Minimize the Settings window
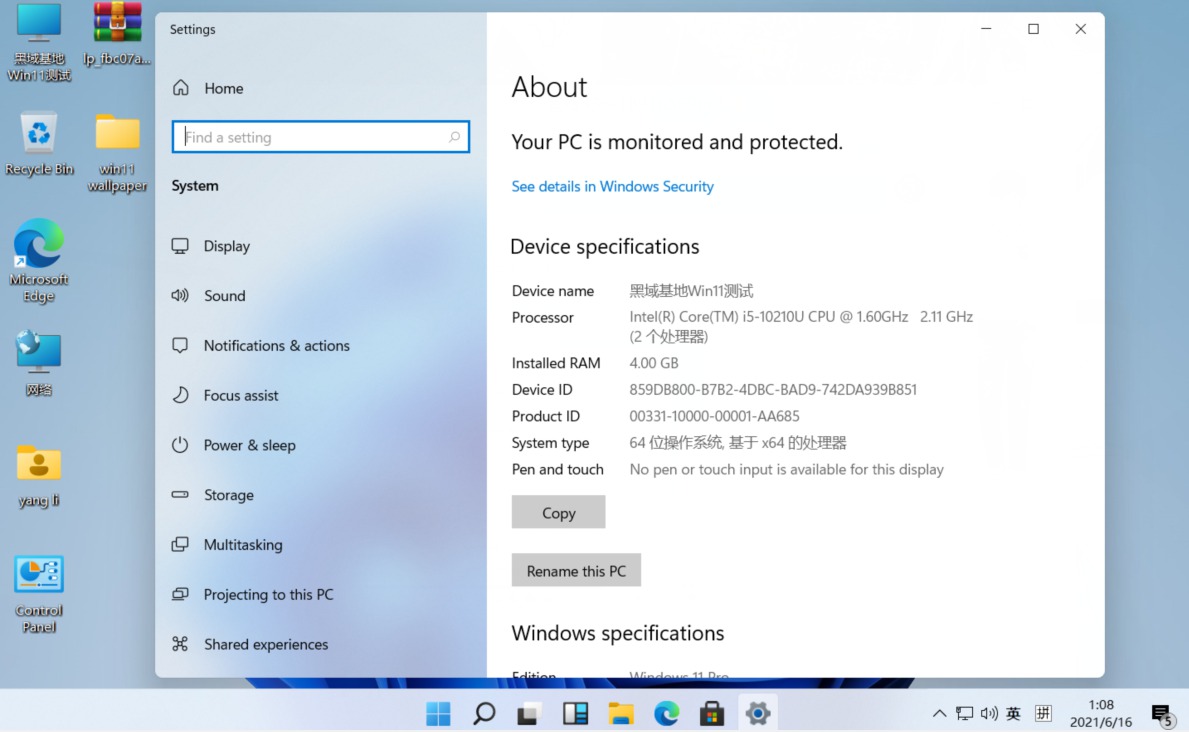 point(986,29)
